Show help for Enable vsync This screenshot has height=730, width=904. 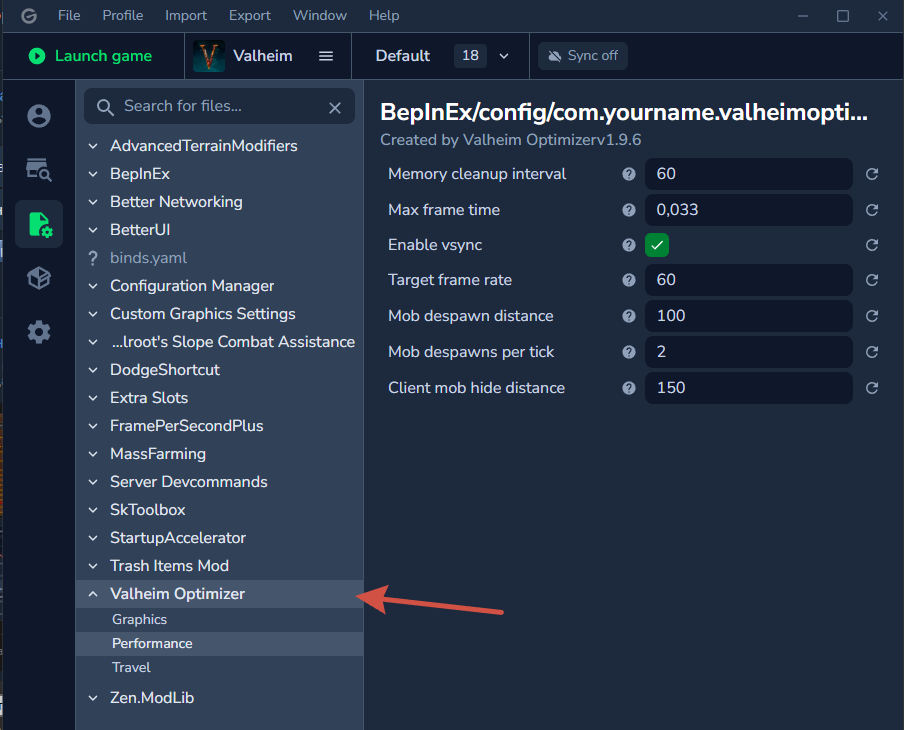click(x=628, y=245)
